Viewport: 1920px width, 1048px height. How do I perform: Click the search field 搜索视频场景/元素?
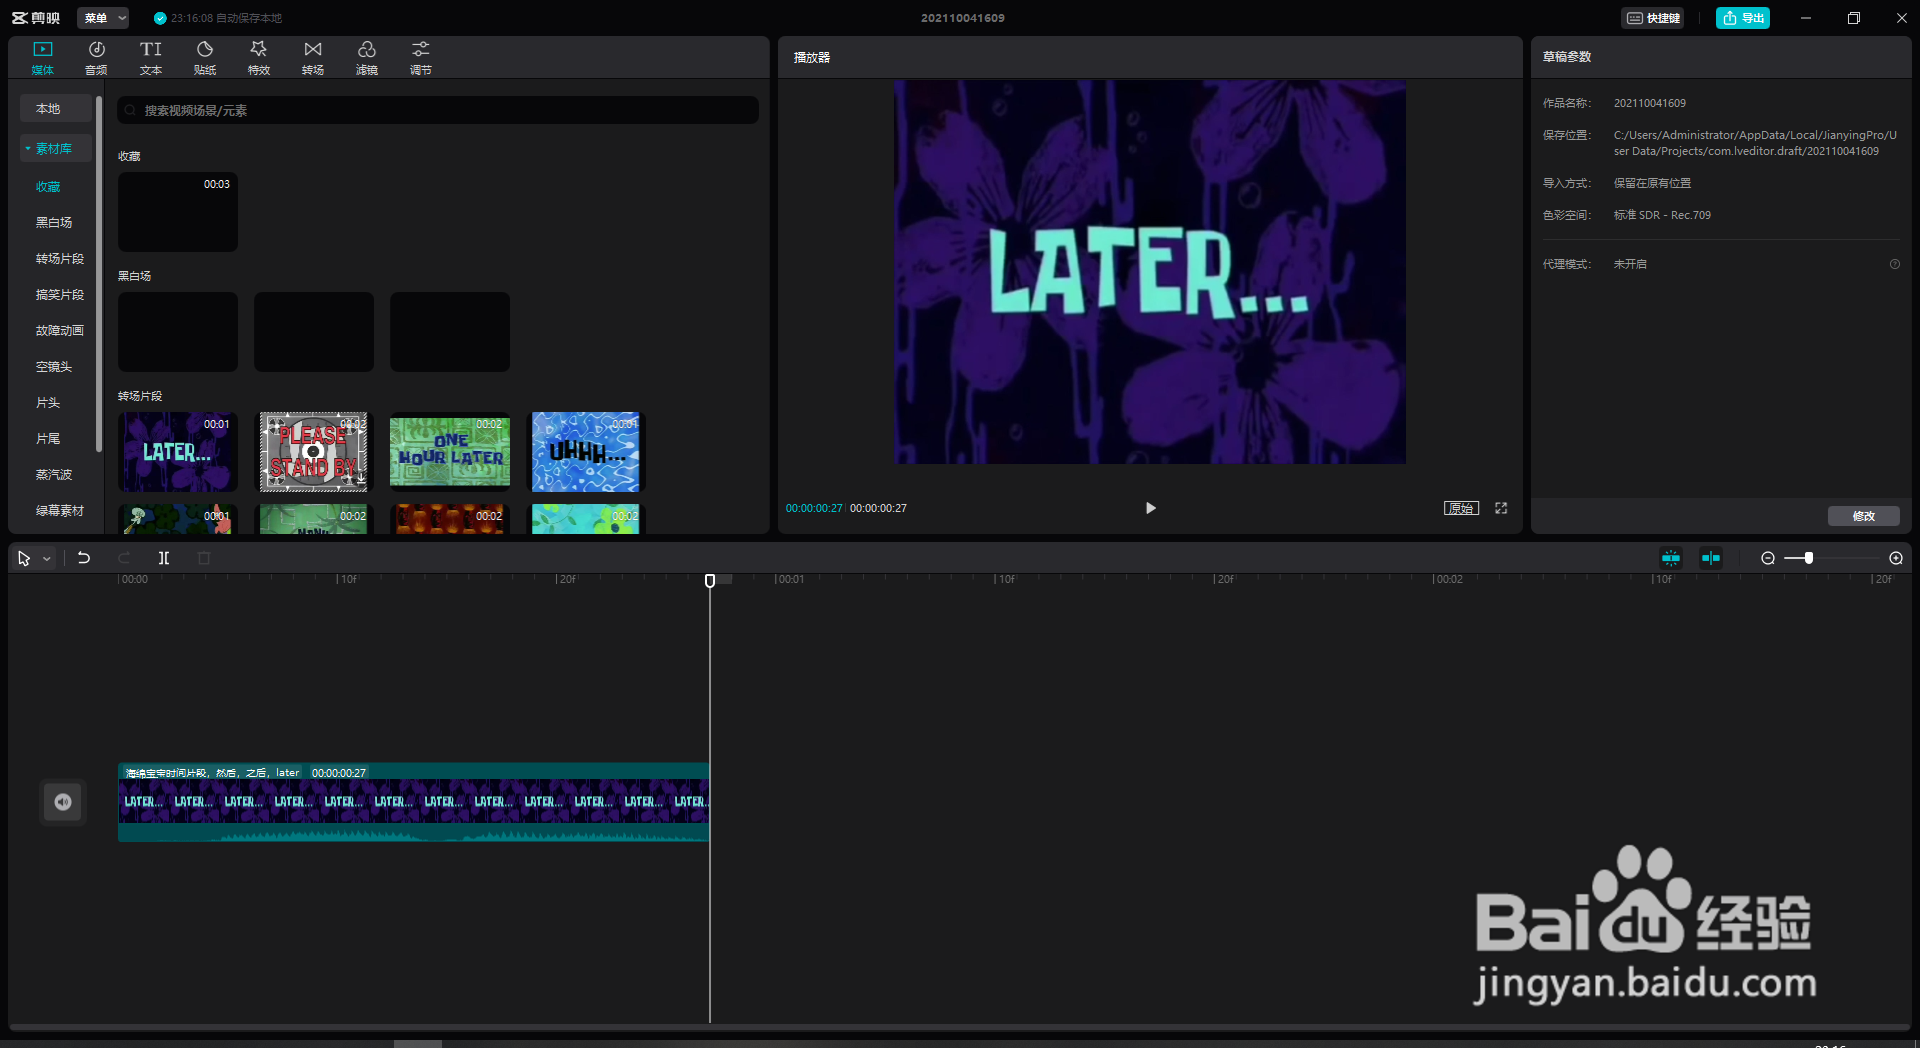[x=438, y=110]
